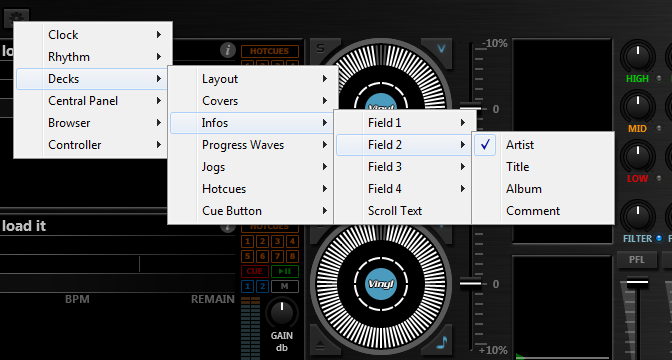Select blue button 1 below CUE
672x360 pixels.
click(248, 286)
